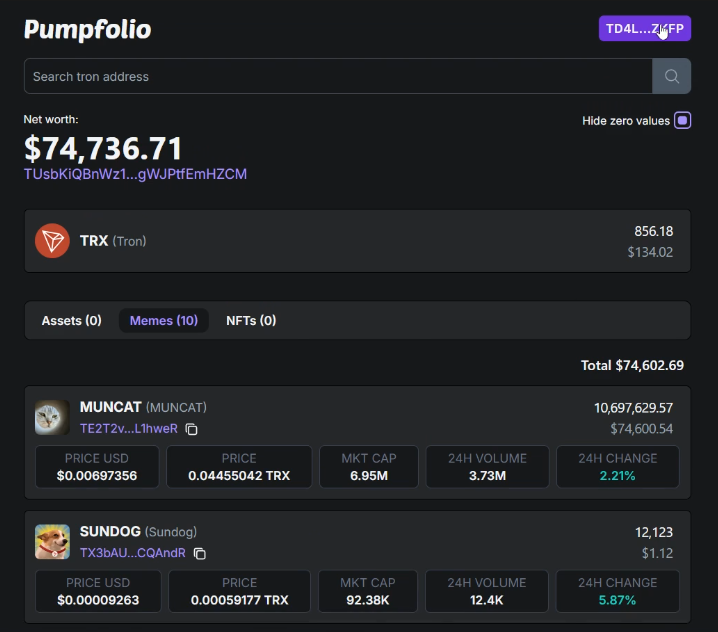This screenshot has width=718, height=632.
Task: Click SUNDOG balance 12,123
Action: (654, 532)
